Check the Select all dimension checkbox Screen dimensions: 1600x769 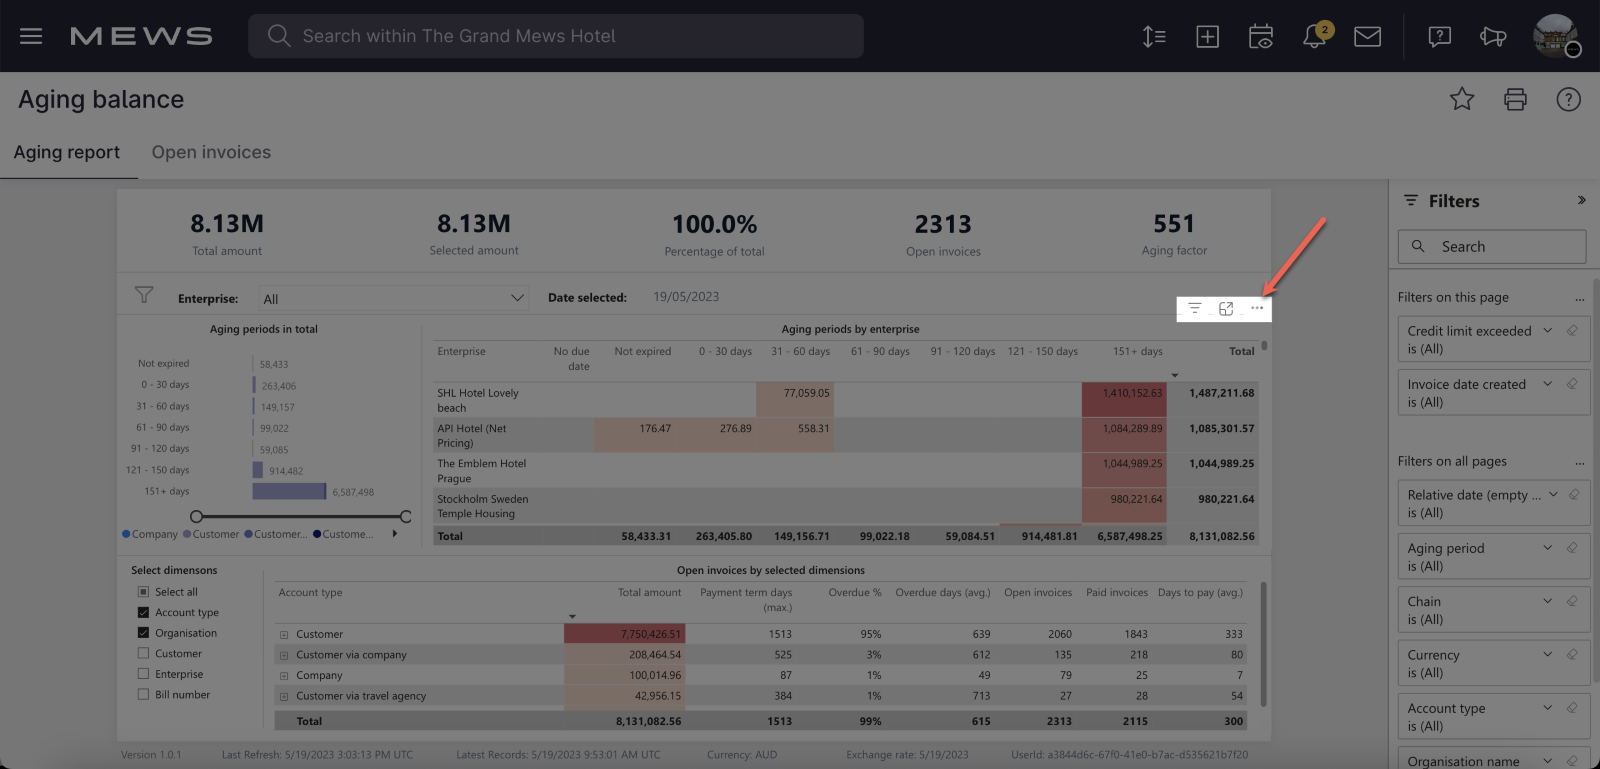click(143, 592)
